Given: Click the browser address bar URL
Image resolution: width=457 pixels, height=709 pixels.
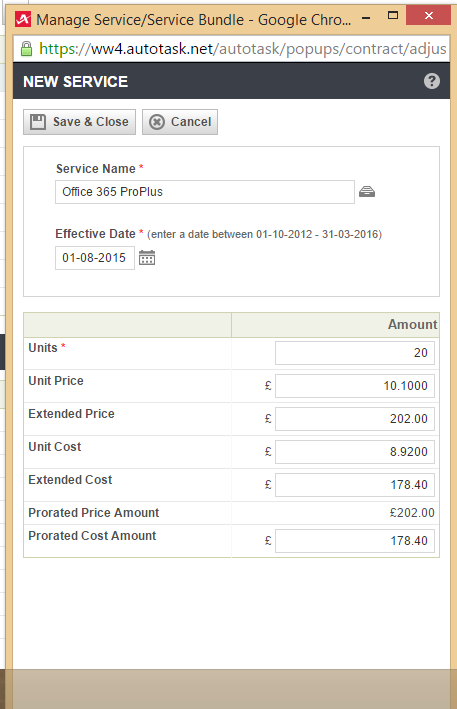Looking at the screenshot, I should pos(243,49).
